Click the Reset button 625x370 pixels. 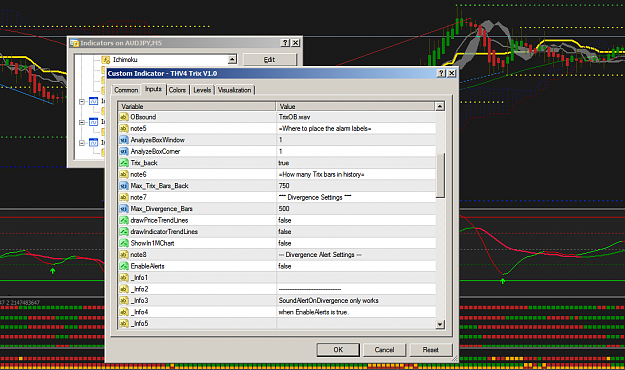pyautogui.click(x=430, y=350)
